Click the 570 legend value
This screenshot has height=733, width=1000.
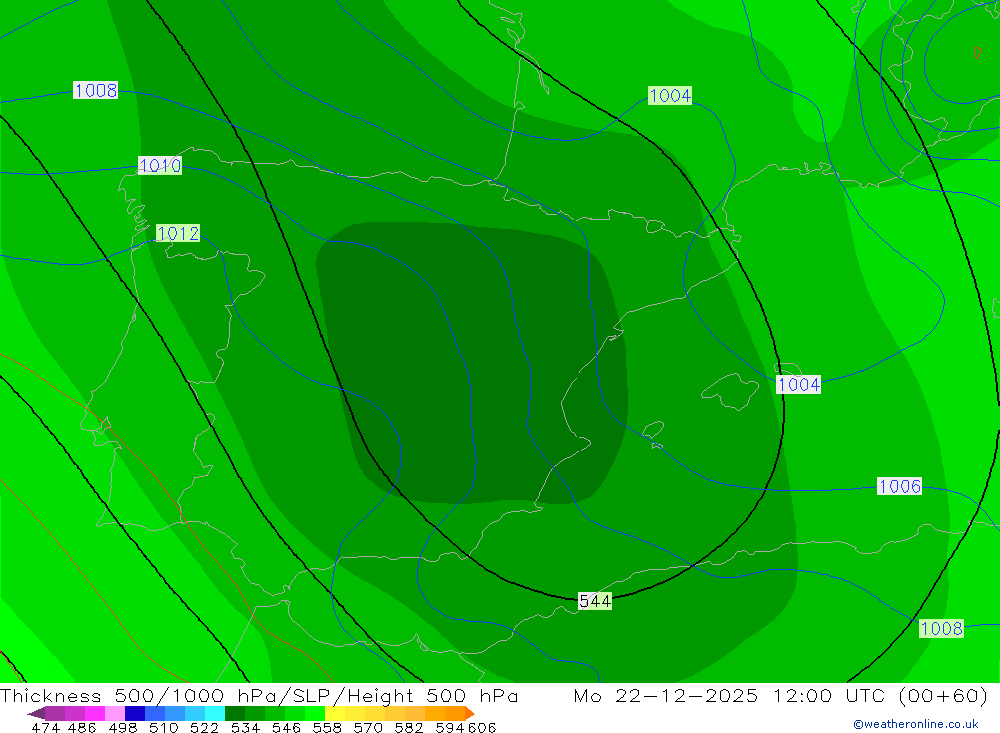coord(367,727)
